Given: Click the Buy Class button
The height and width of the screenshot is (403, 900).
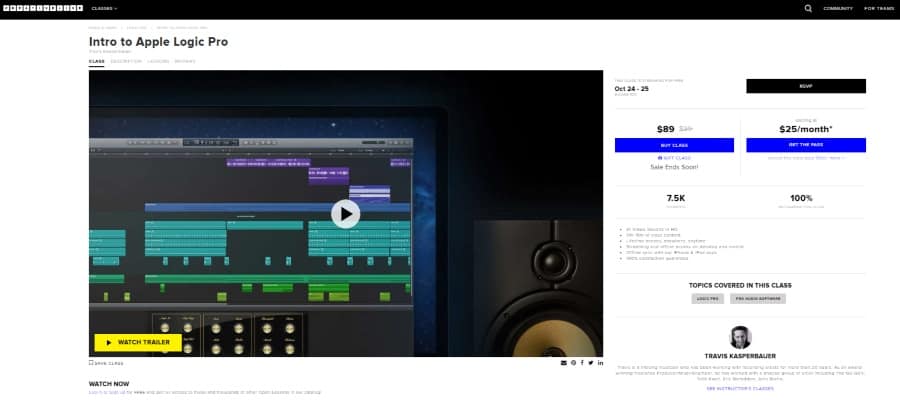Looking at the screenshot, I should (674, 145).
